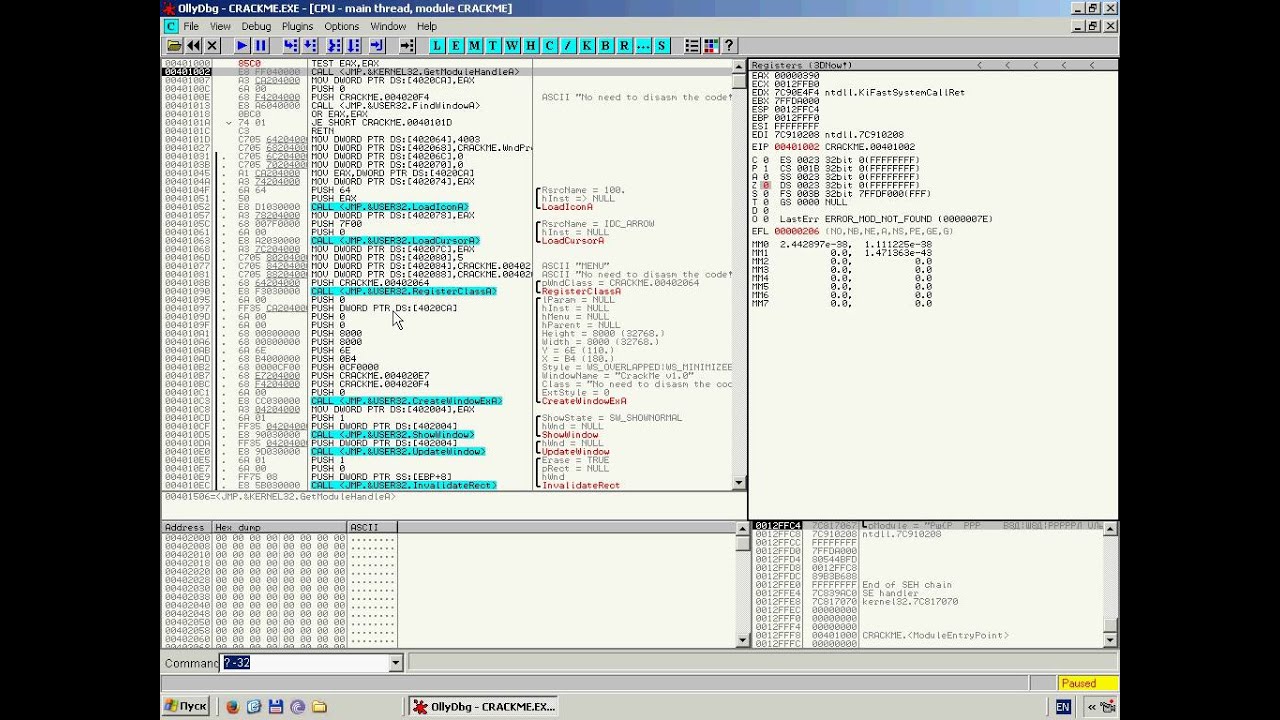
Task: Open the File menu
Action: click(191, 26)
